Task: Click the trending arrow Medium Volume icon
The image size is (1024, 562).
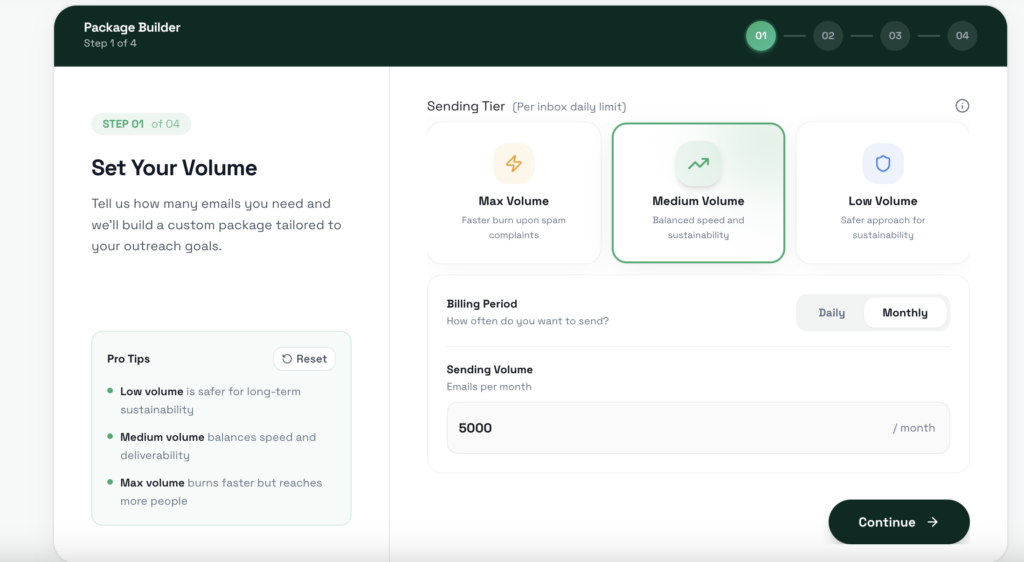Action: point(698,163)
